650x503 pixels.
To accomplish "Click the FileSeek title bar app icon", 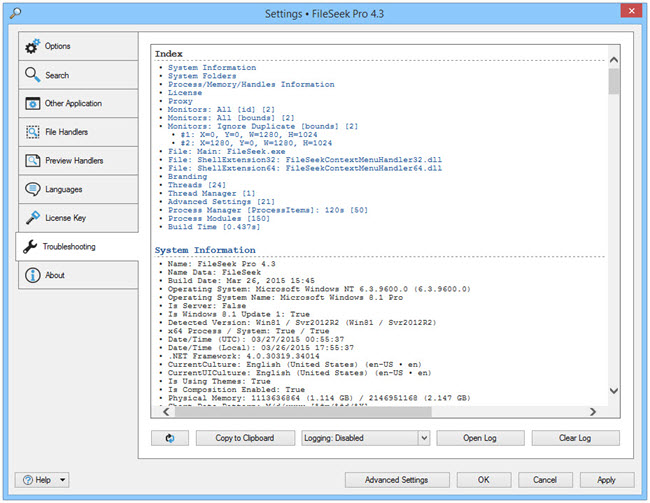I will [x=15, y=13].
